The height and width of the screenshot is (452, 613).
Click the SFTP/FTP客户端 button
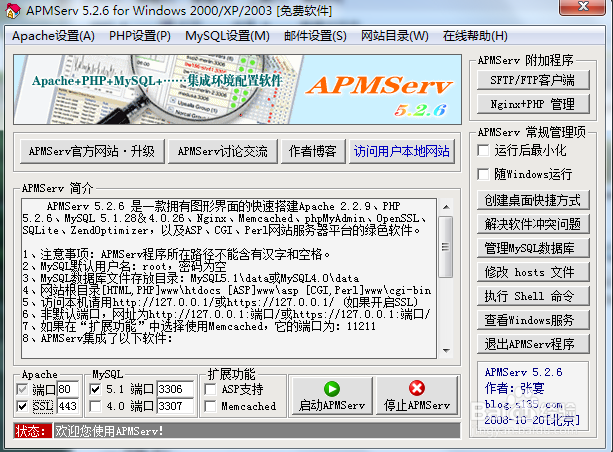point(533,81)
